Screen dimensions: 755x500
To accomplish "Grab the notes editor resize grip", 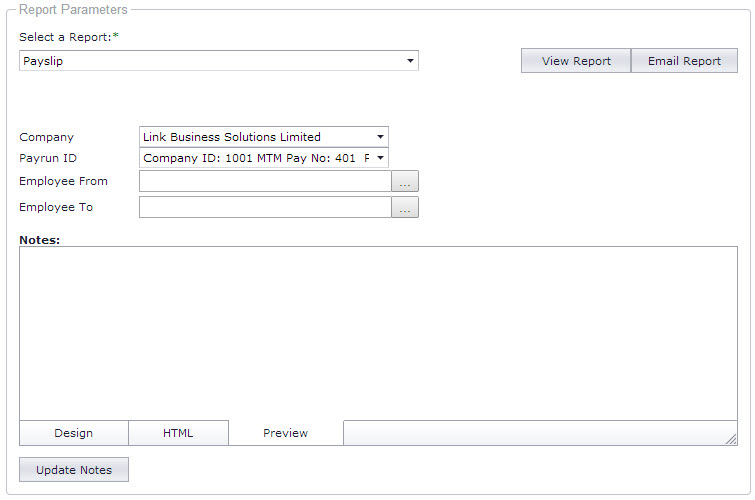I will 731,439.
